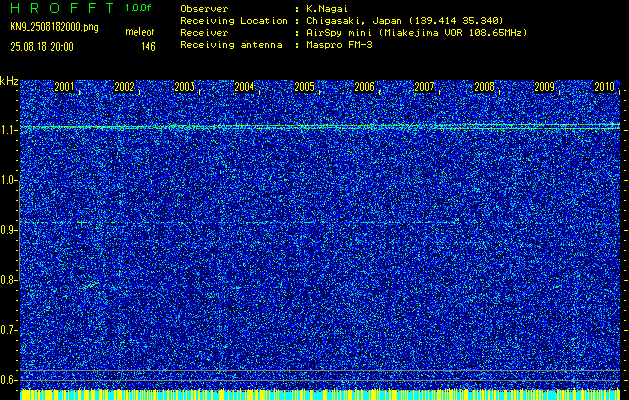Click time marker 2007

click(424, 87)
